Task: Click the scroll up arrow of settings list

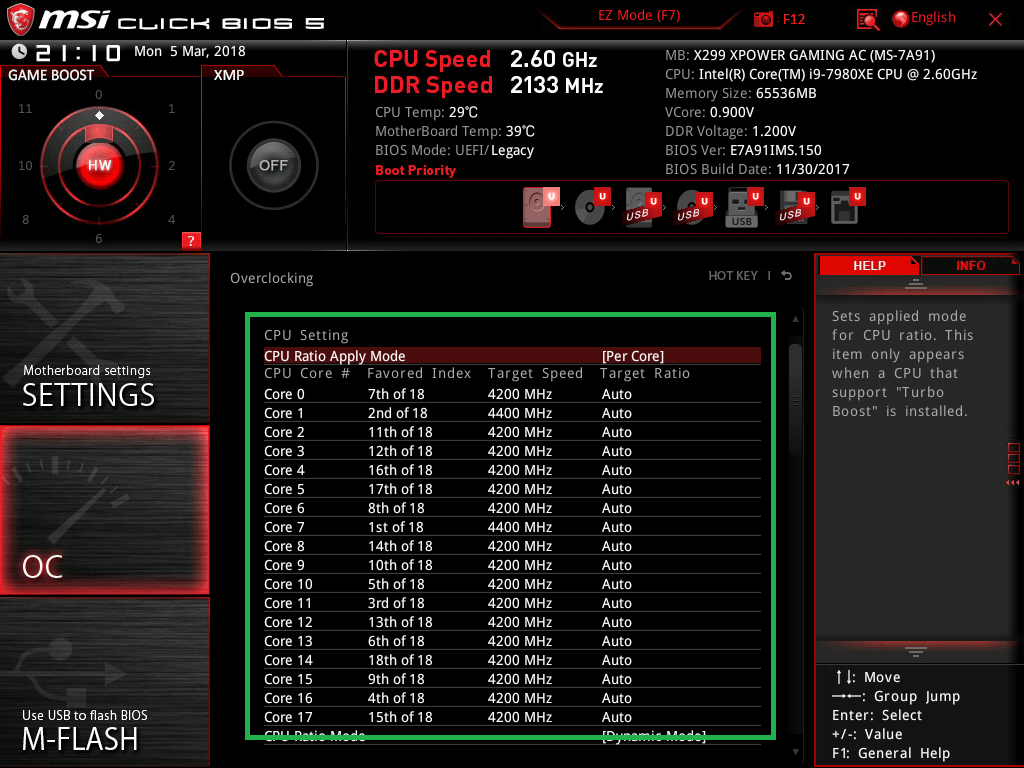Action: (795, 319)
